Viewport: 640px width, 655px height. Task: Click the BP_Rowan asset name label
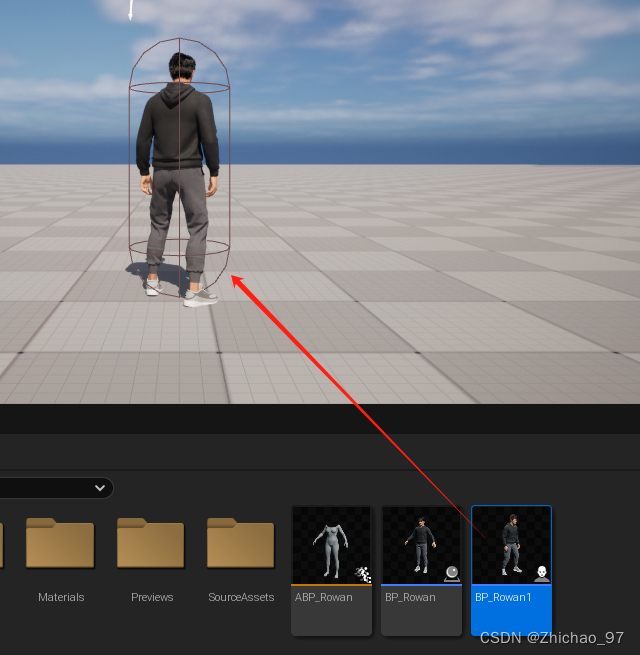(x=410, y=597)
